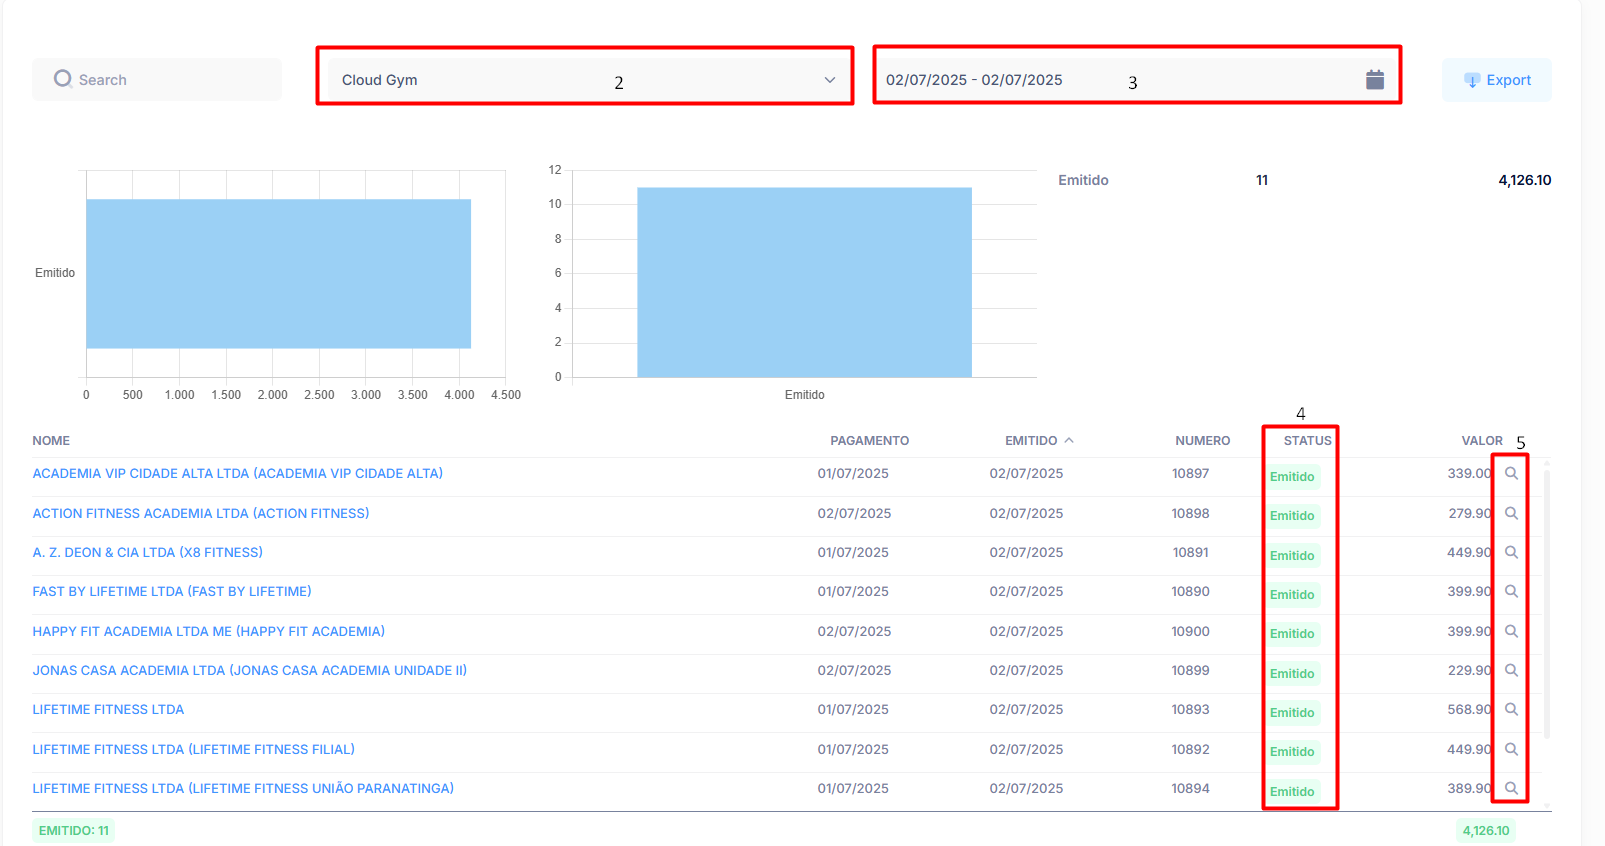Click the EMITIDO: 11 footer badge
Screen dimensions: 1605x846
coord(74,831)
